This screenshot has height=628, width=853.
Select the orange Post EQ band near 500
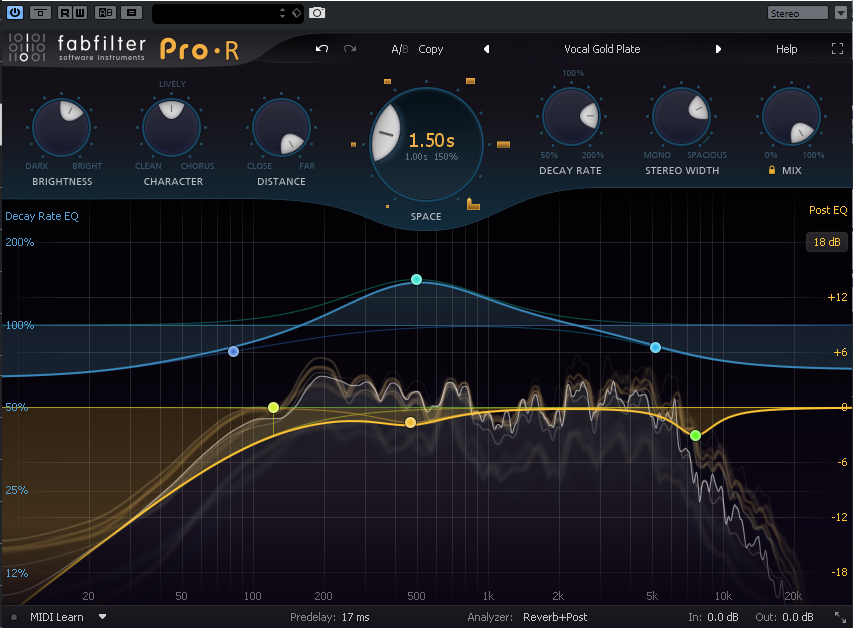tap(411, 422)
